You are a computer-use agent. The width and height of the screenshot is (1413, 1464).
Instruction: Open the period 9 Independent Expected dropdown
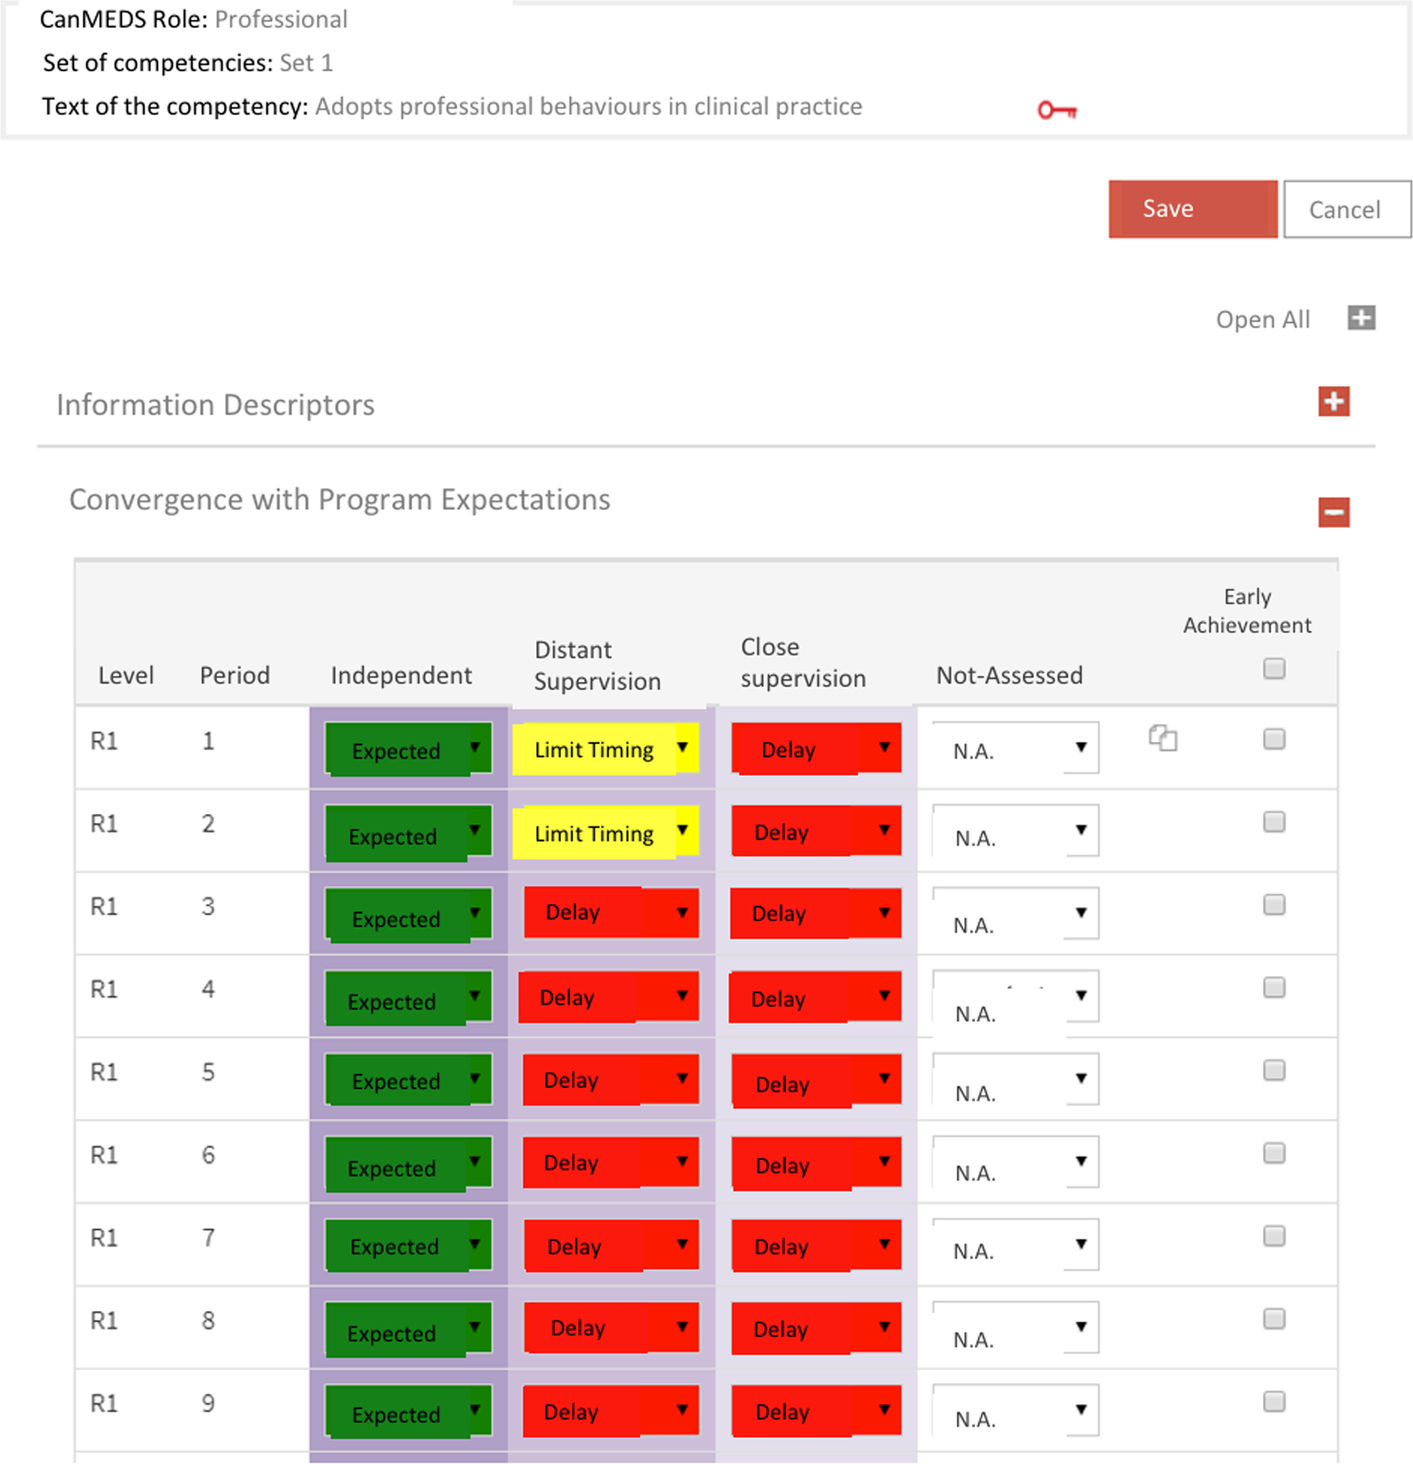coord(408,1412)
